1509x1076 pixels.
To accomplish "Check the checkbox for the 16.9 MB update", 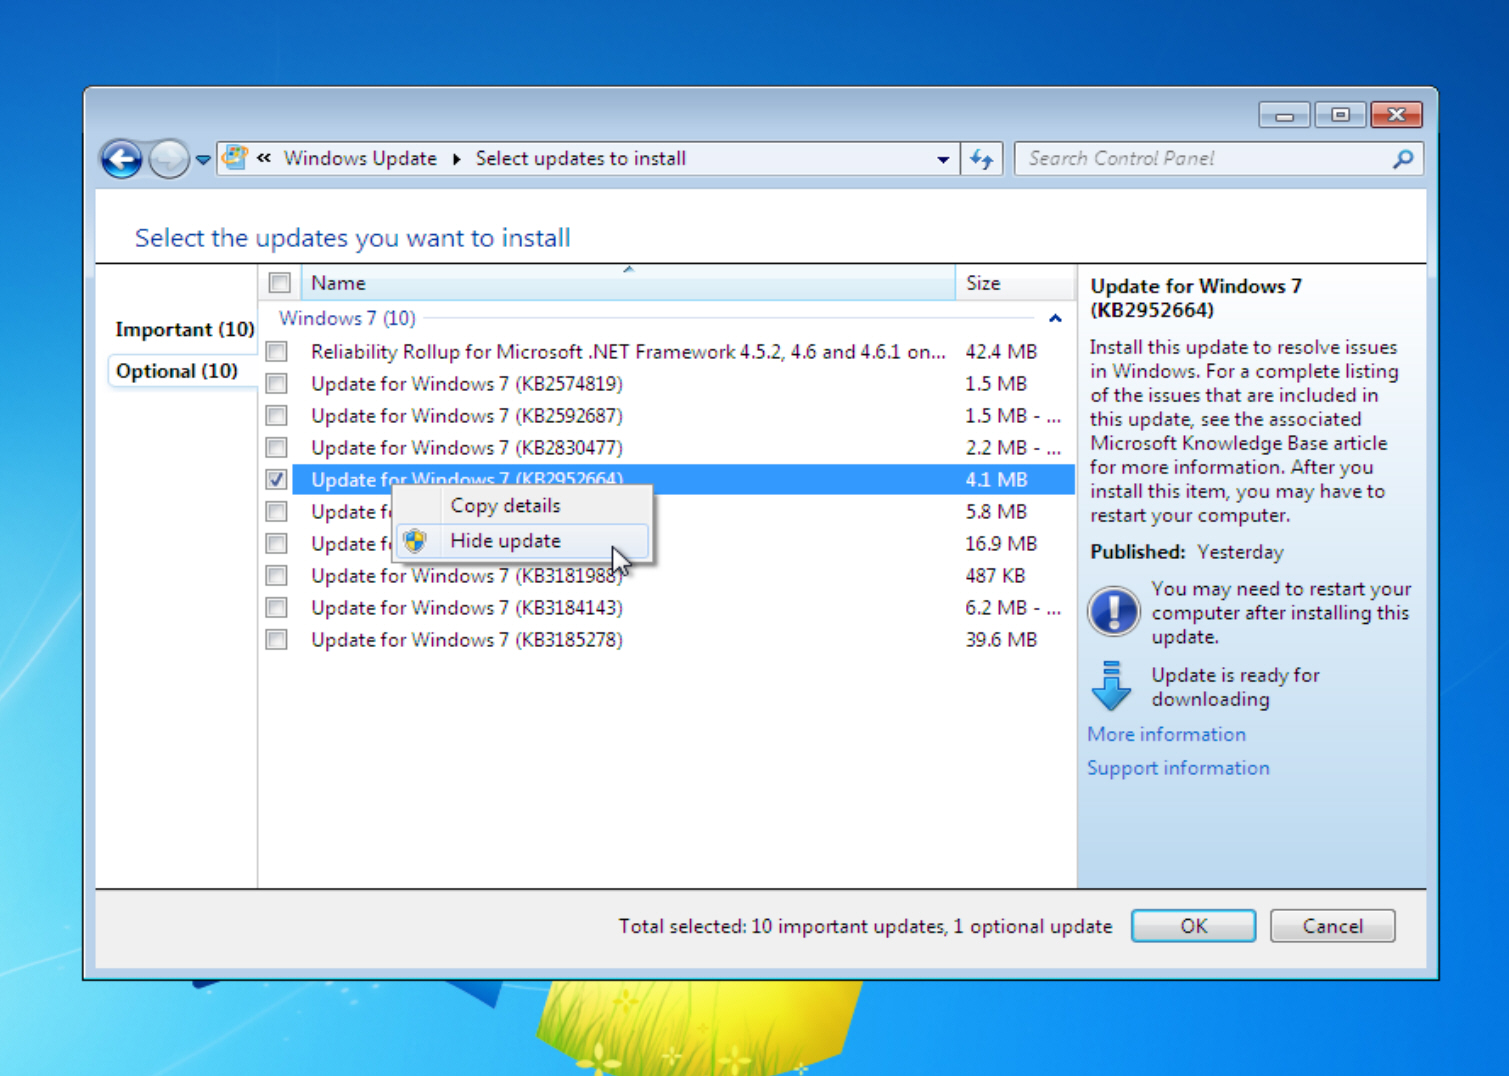I will [277, 543].
